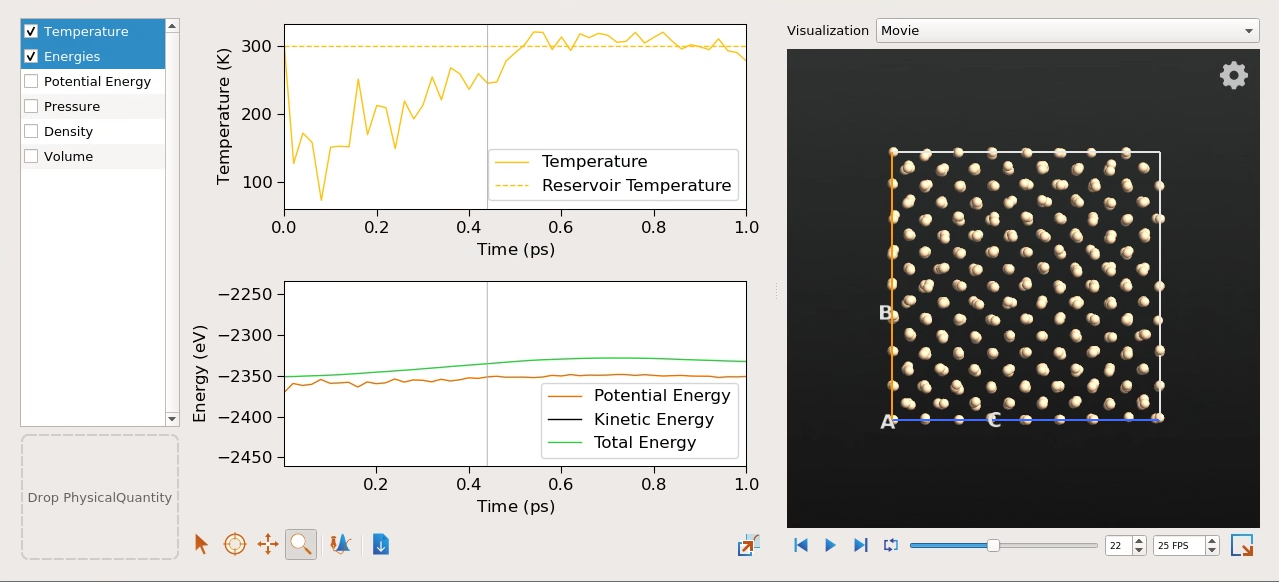Click the 3D atom structure view
This screenshot has height=582, width=1279.
pos(1023,288)
